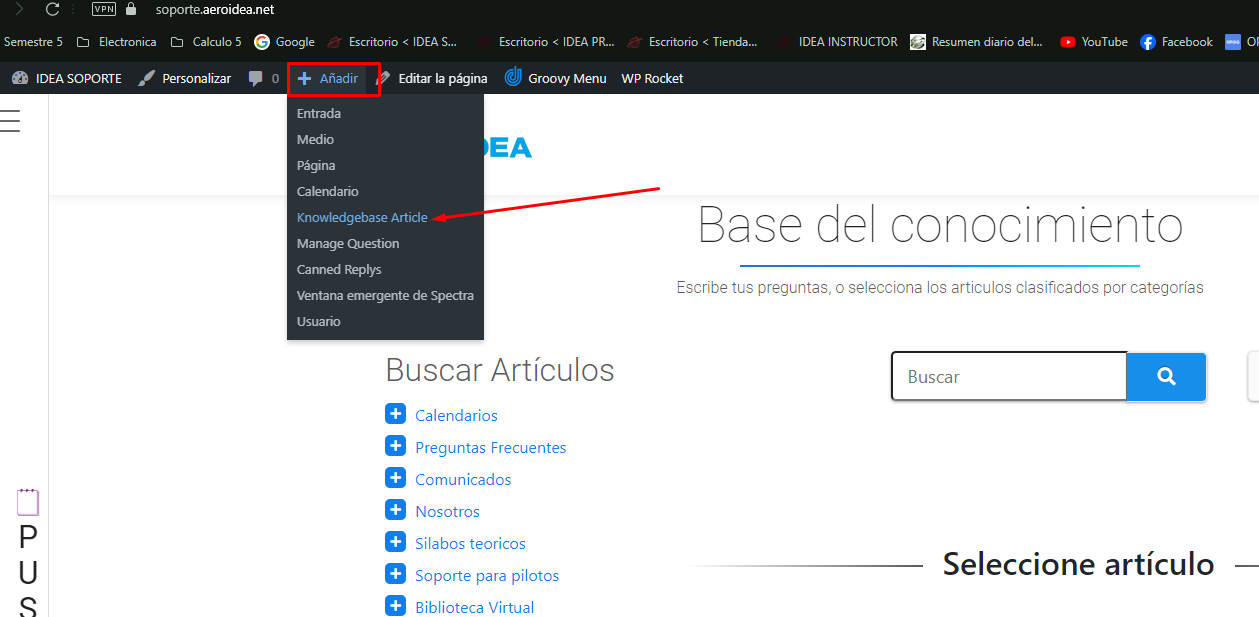
Task: Expand the Calendarios category plus icon
Action: 395,414
